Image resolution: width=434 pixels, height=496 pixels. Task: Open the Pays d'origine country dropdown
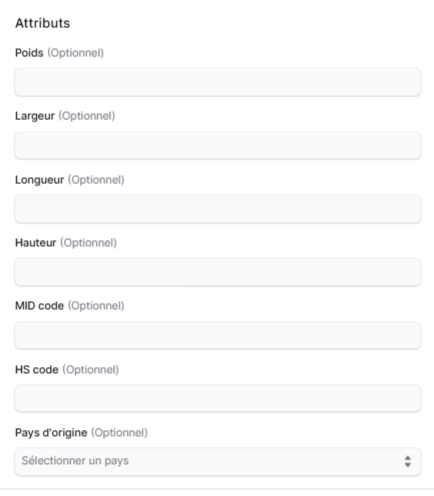[218, 461]
